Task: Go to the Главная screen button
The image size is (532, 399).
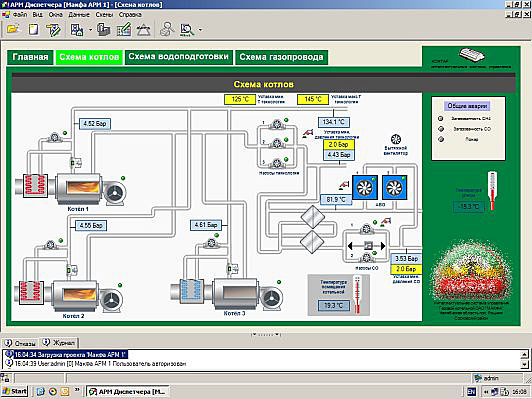Action: [30, 57]
